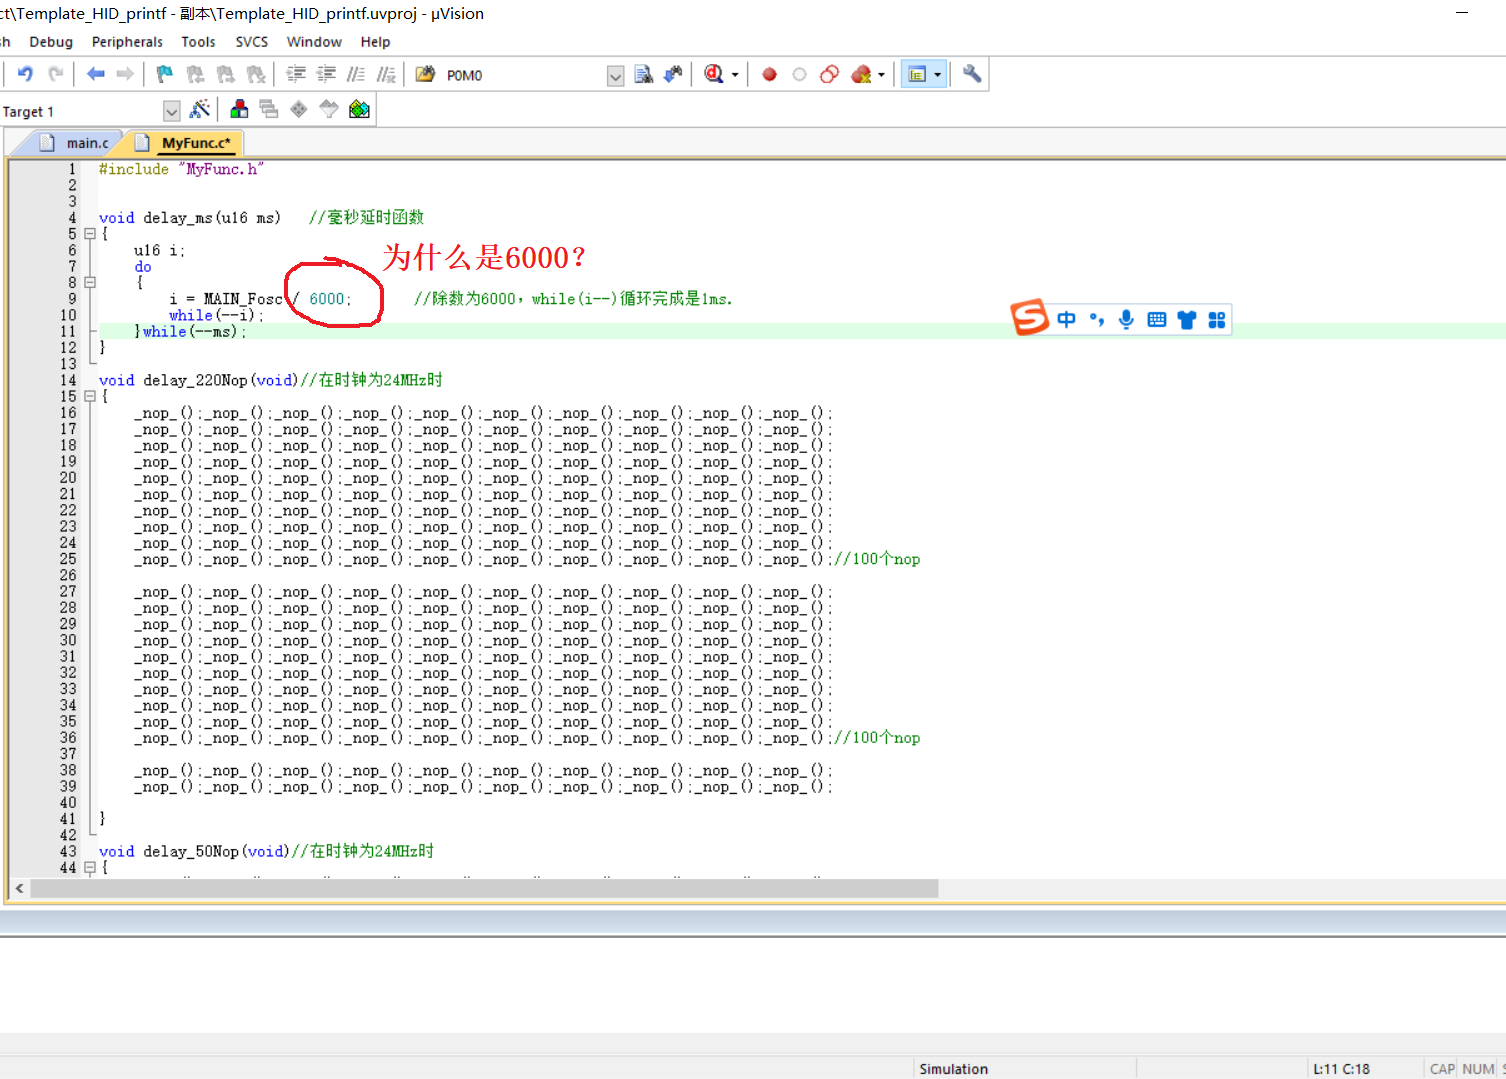The image size is (1506, 1079).
Task: Click the NUM indicator in status bar
Action: (1478, 1069)
